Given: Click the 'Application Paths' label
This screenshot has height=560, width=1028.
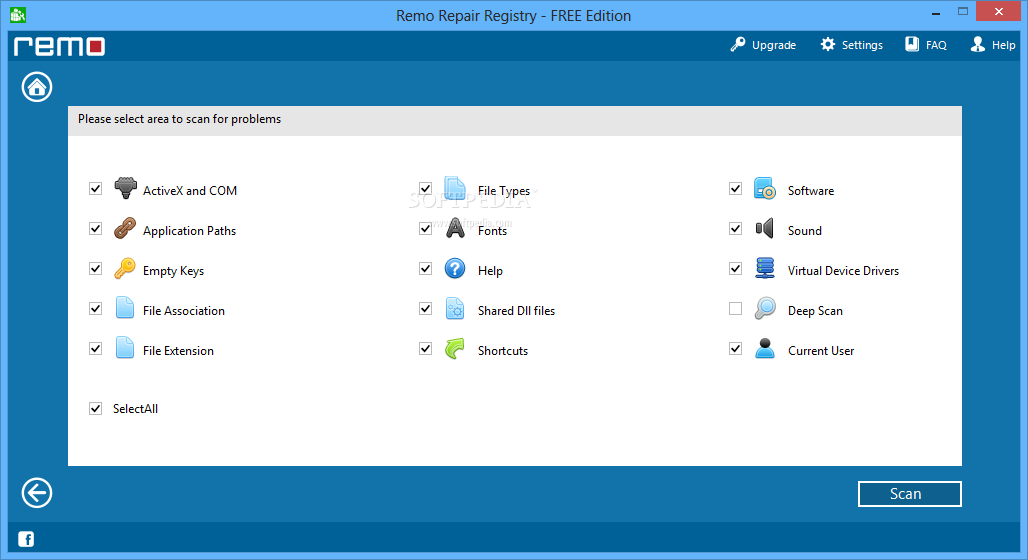Looking at the screenshot, I should click(x=189, y=231).
